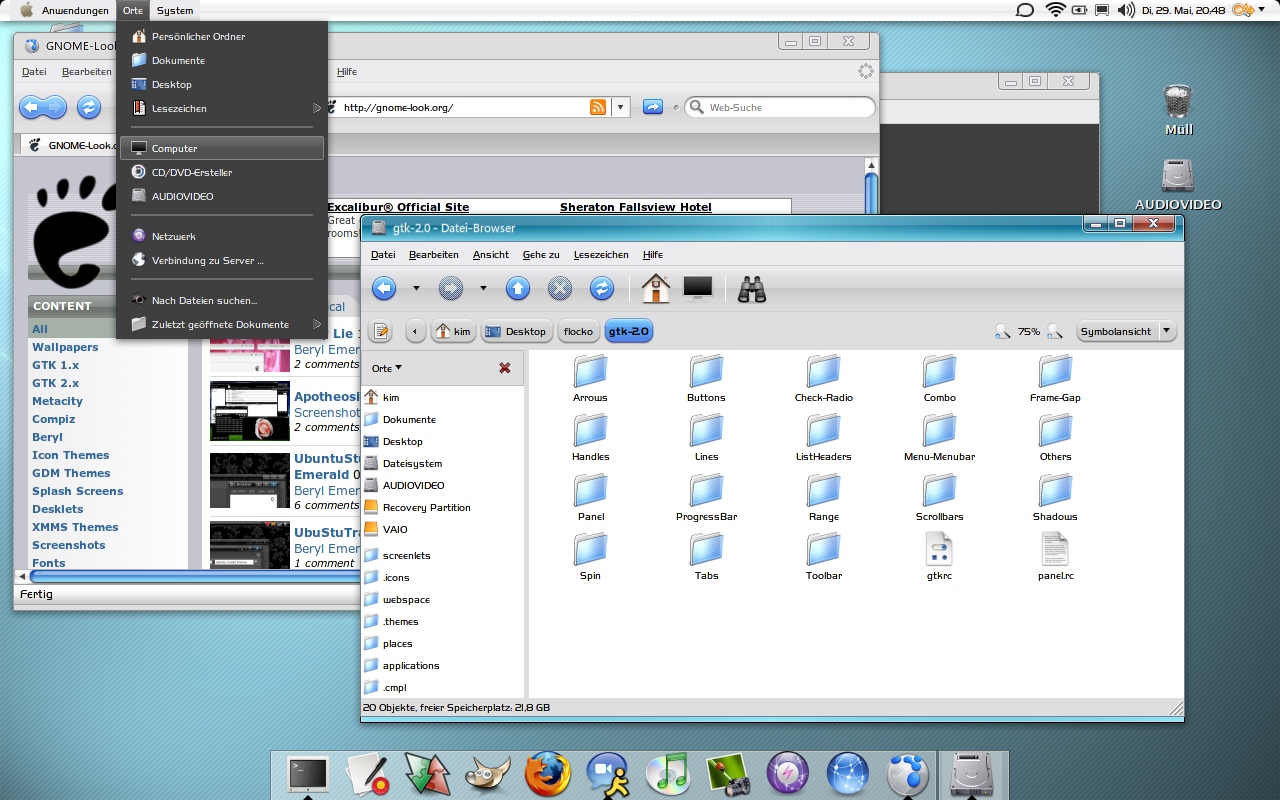
Task: Open the AUDIOVIDEO drive on the desktop
Action: [x=1178, y=184]
